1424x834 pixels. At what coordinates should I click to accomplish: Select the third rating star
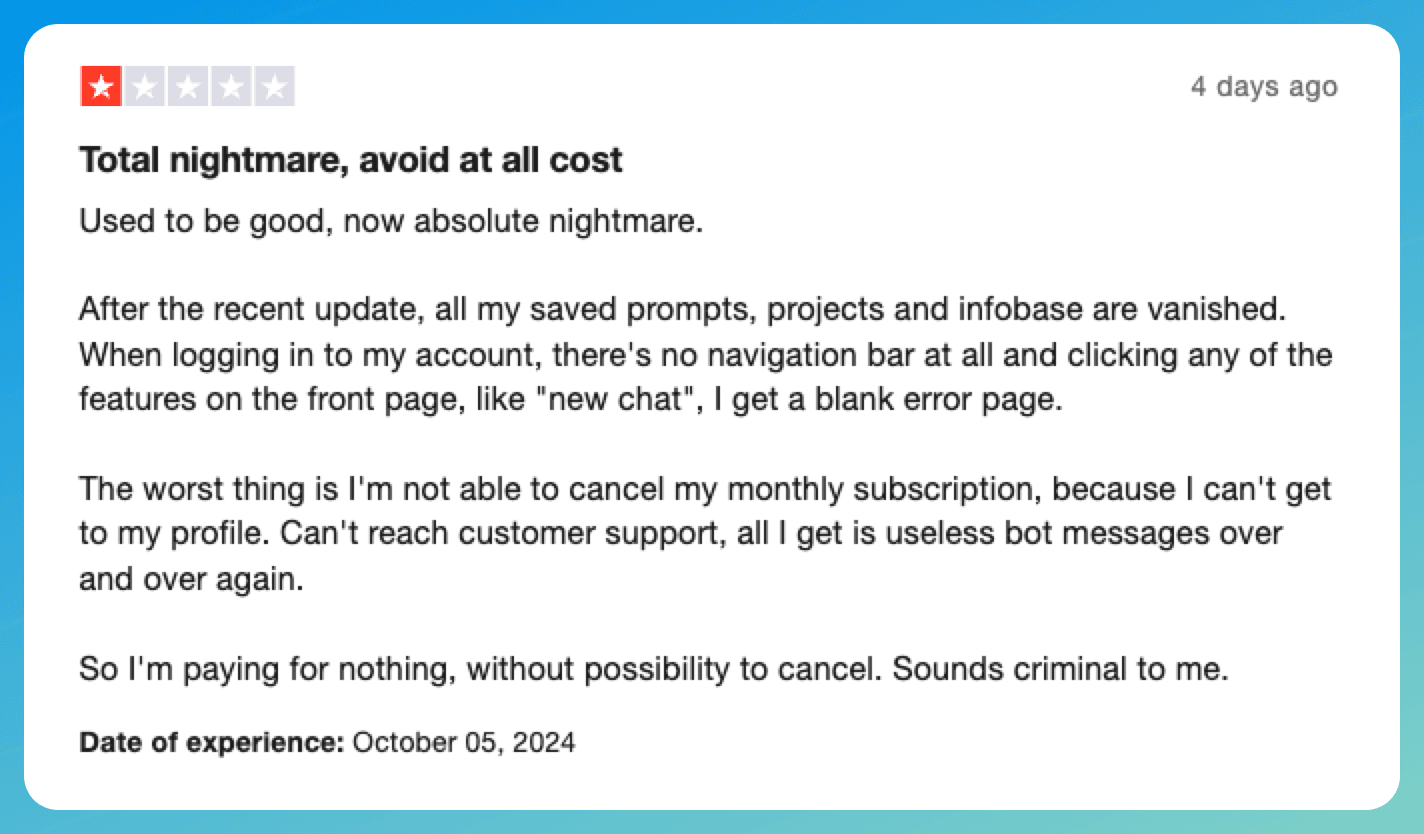[187, 87]
